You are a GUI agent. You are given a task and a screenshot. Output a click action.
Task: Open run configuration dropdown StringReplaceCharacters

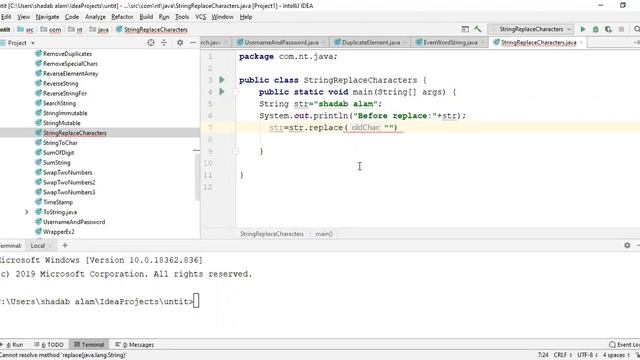(531, 29)
